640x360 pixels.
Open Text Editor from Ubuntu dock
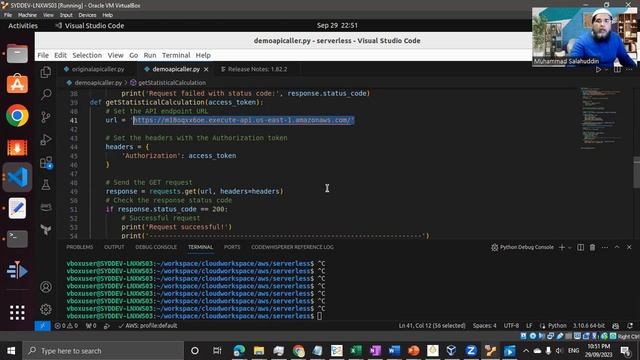click(x=17, y=208)
